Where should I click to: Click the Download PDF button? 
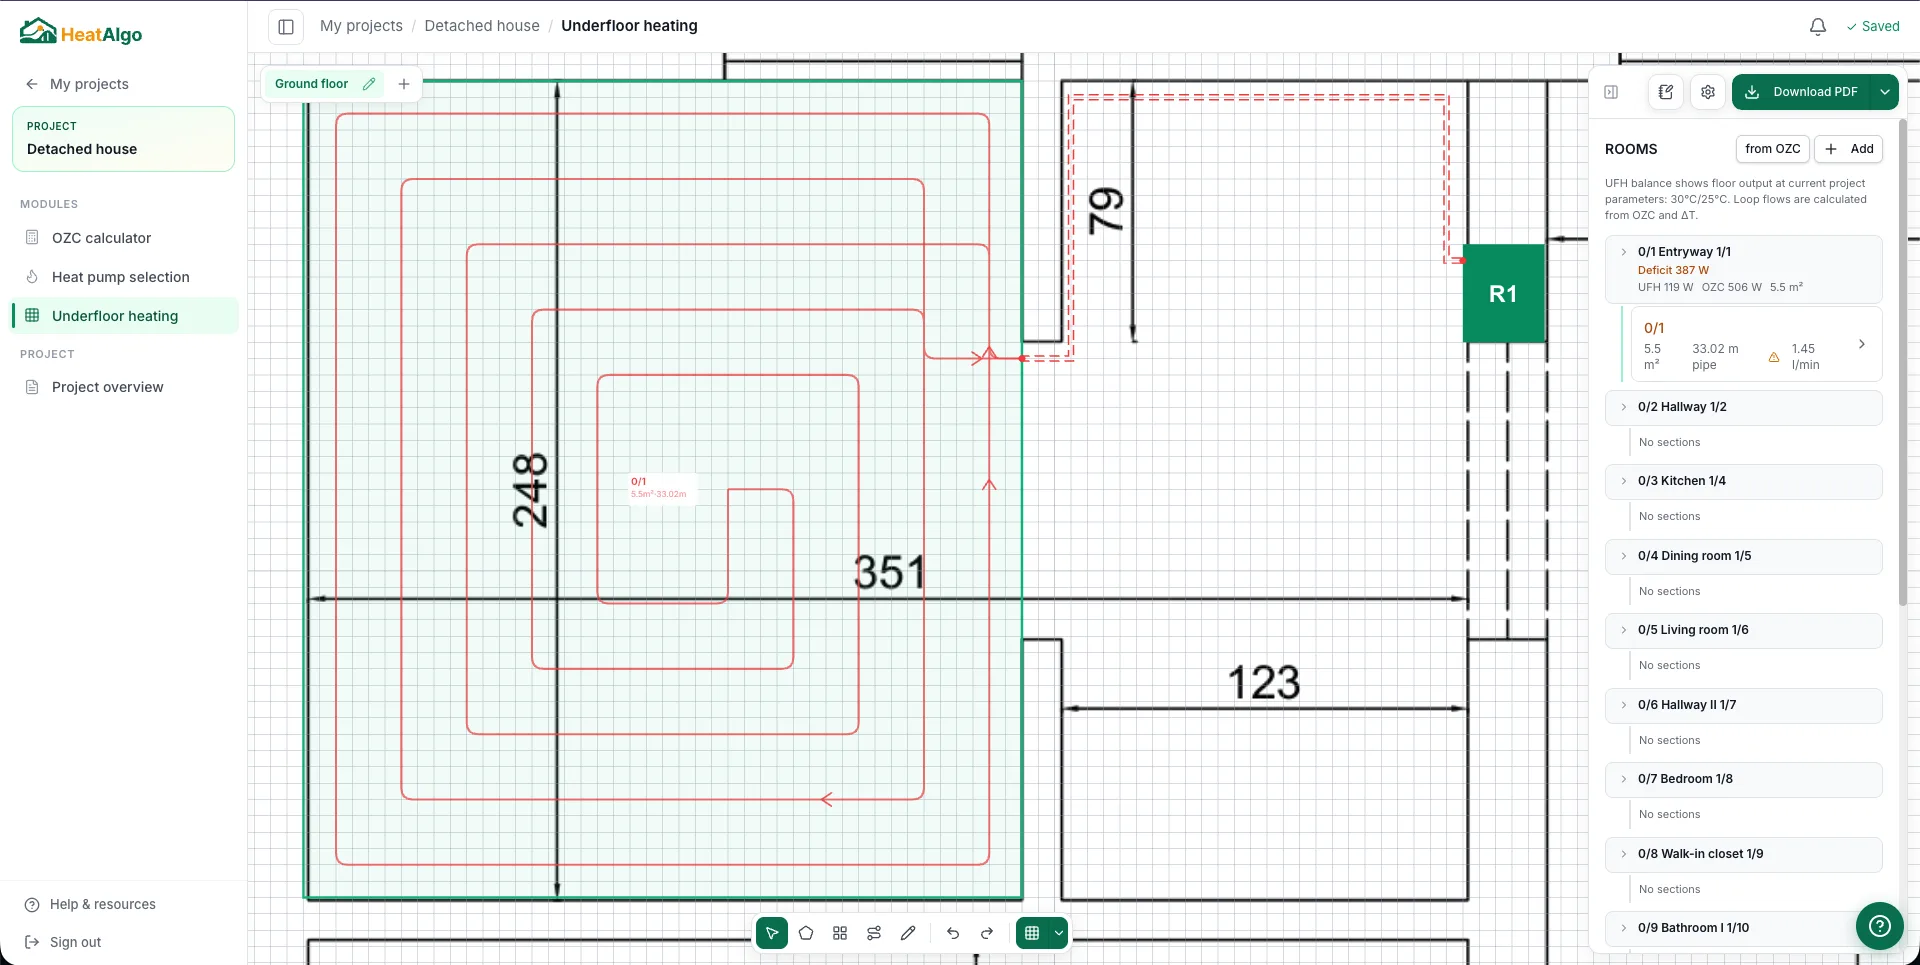[1802, 92]
